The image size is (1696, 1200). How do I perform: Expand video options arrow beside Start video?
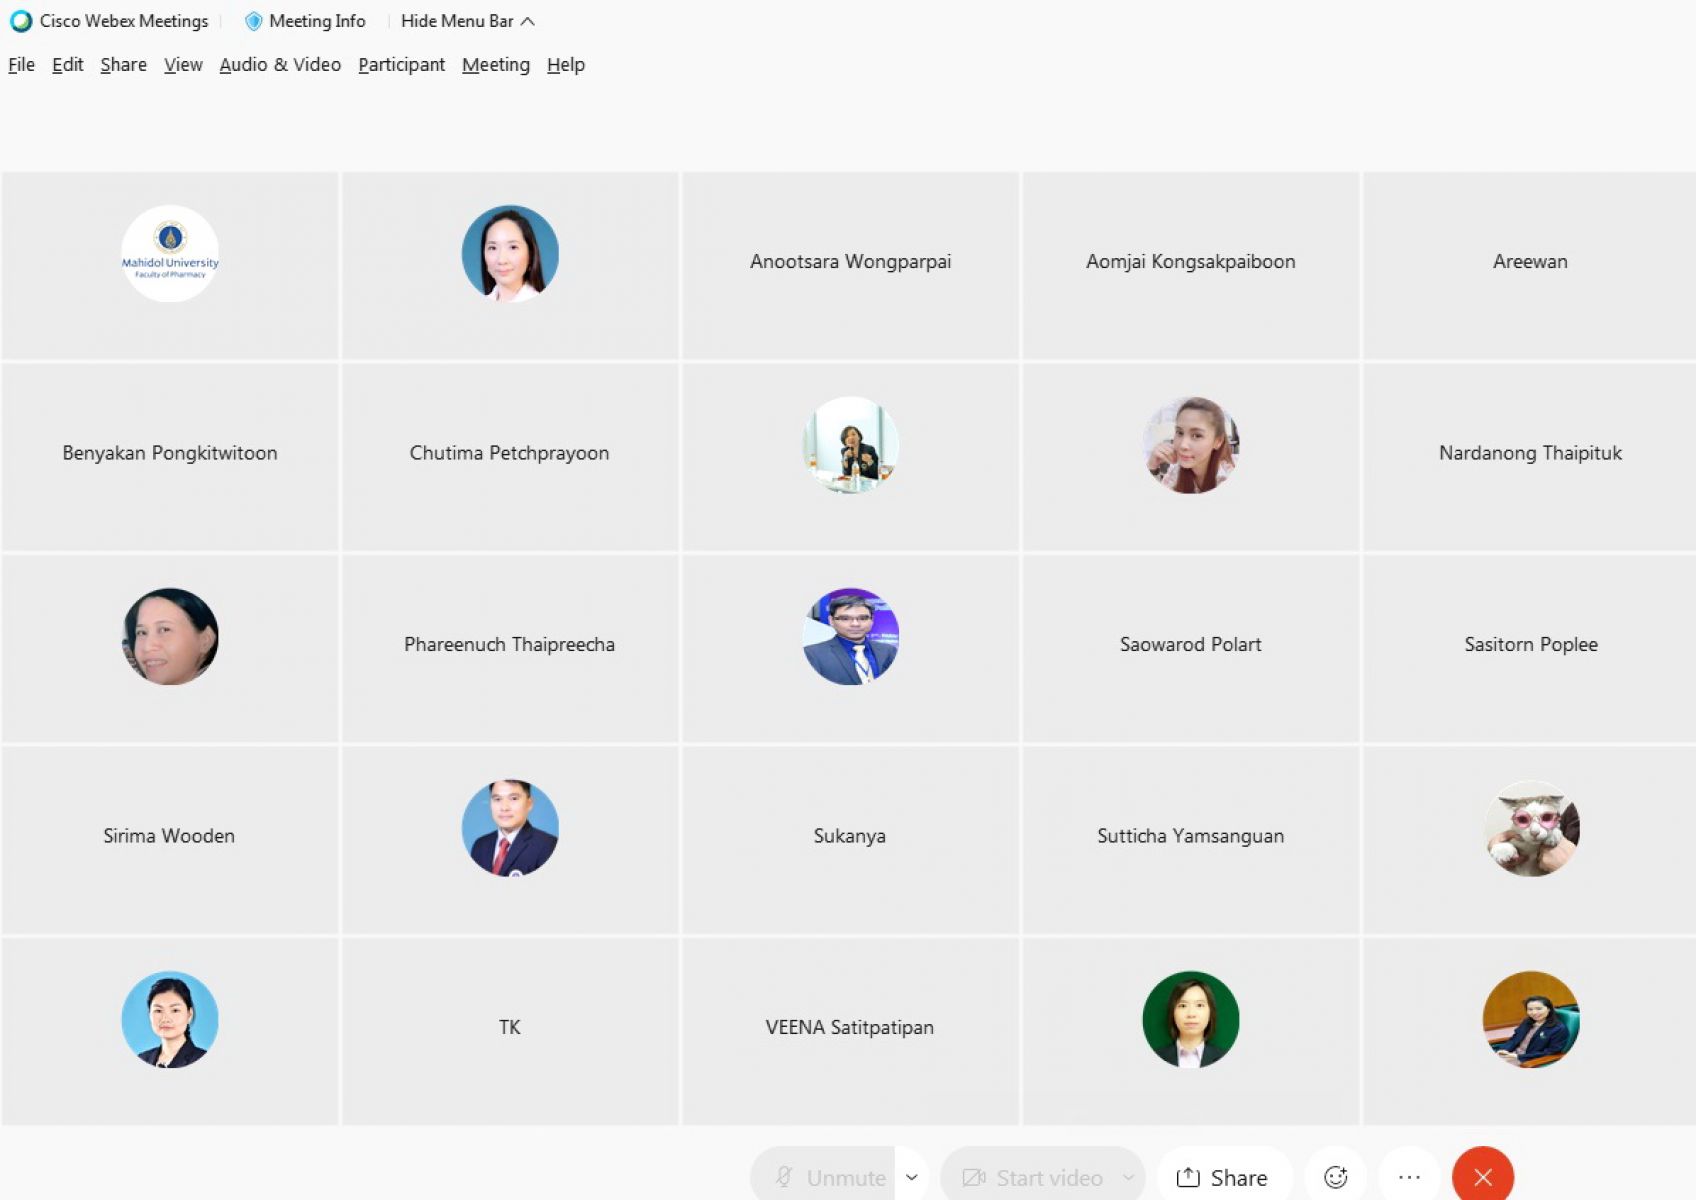click(x=1129, y=1177)
